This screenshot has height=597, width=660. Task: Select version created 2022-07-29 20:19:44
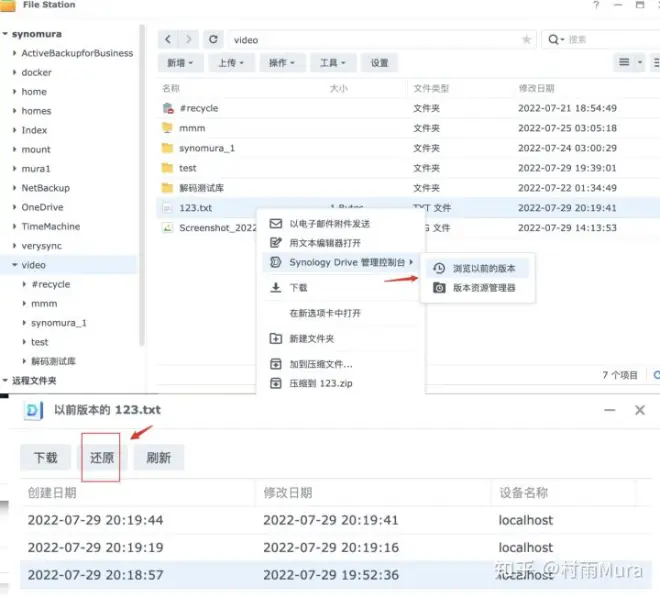(335, 520)
